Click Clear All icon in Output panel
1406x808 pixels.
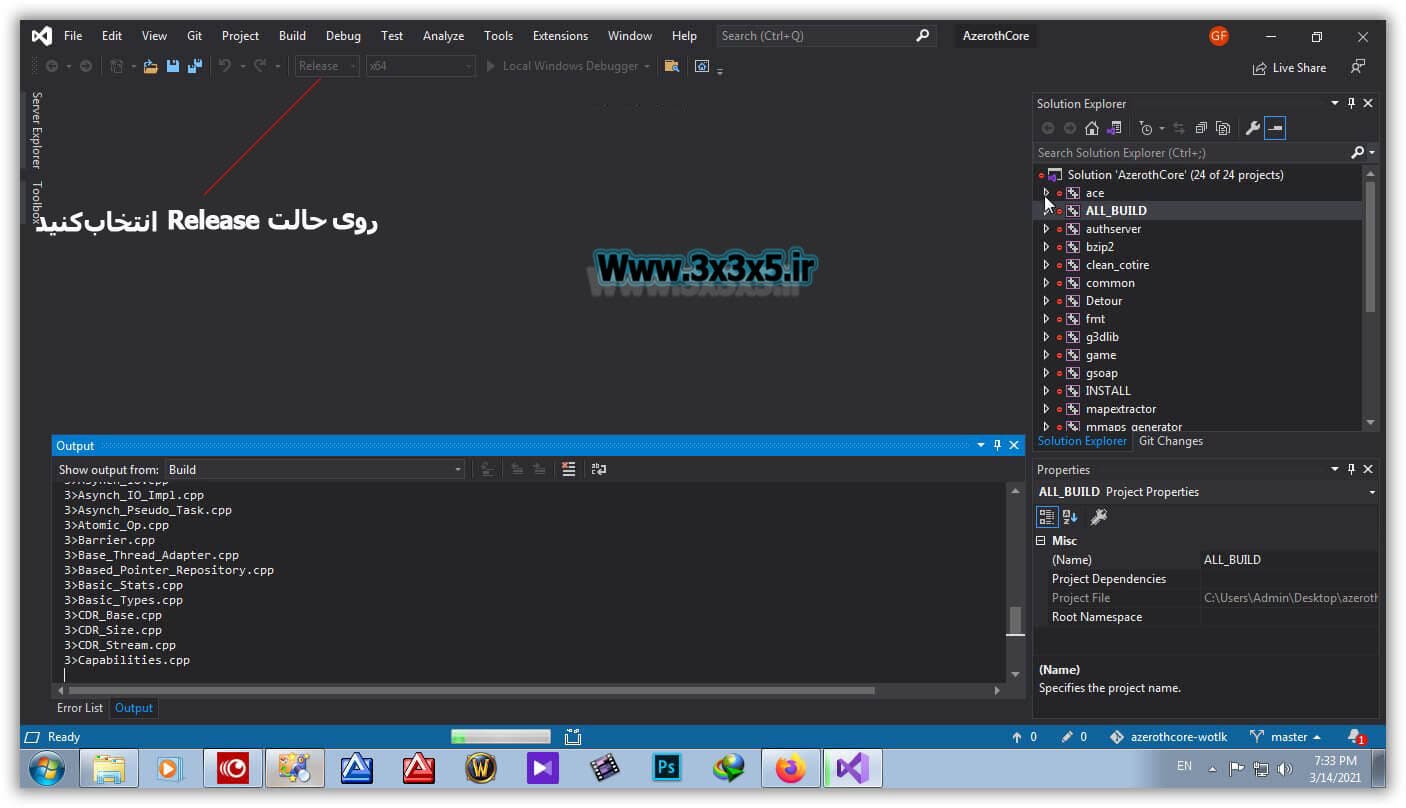(x=569, y=469)
